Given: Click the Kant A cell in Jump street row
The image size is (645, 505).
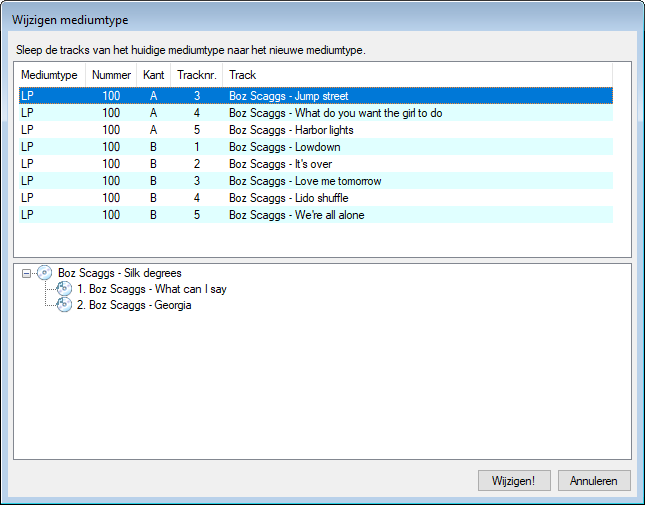Looking at the screenshot, I should click(x=153, y=96).
